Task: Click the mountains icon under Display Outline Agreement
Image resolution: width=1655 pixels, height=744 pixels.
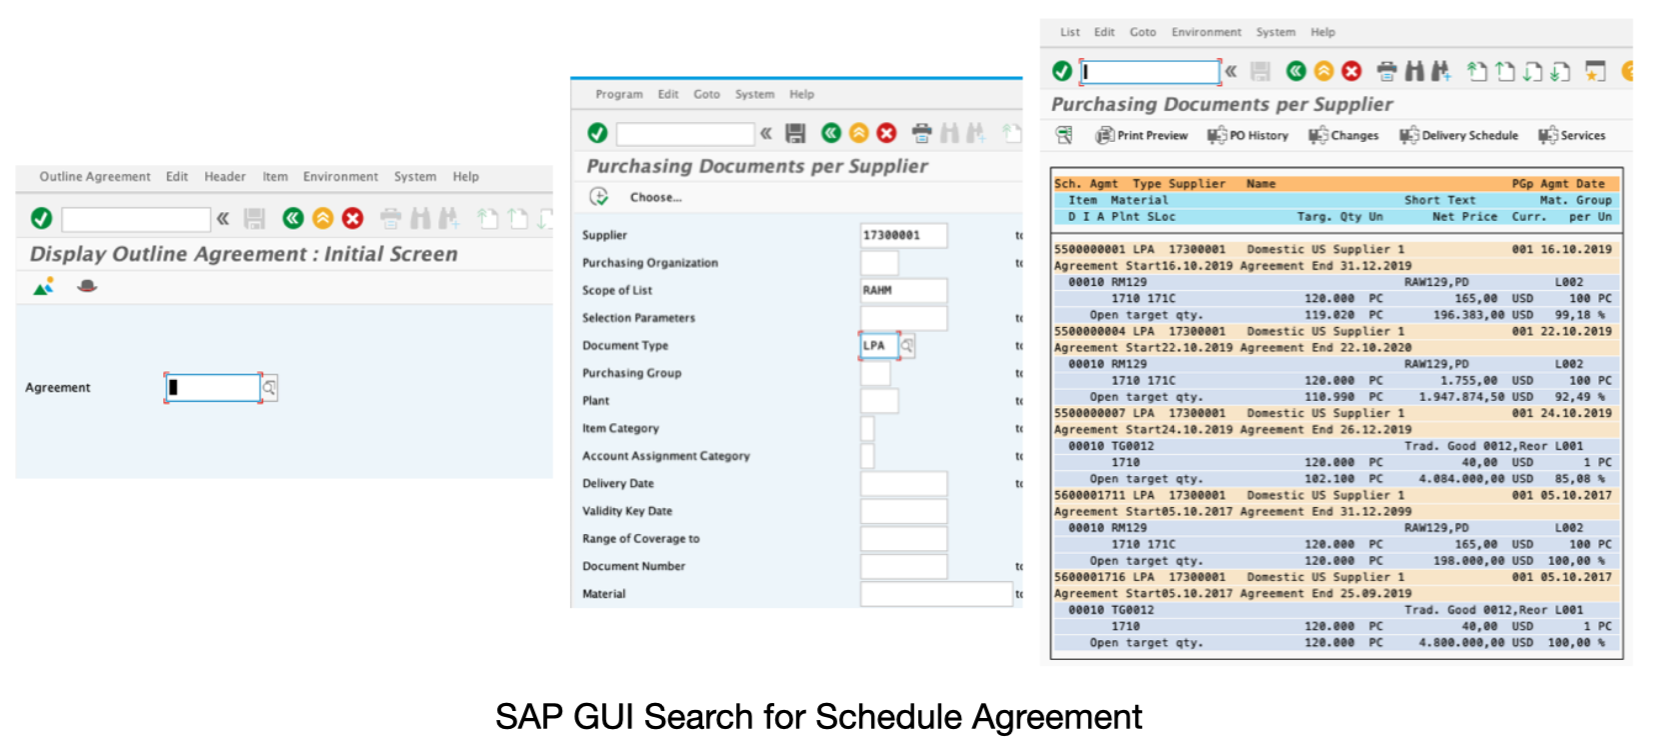Action: click(43, 287)
